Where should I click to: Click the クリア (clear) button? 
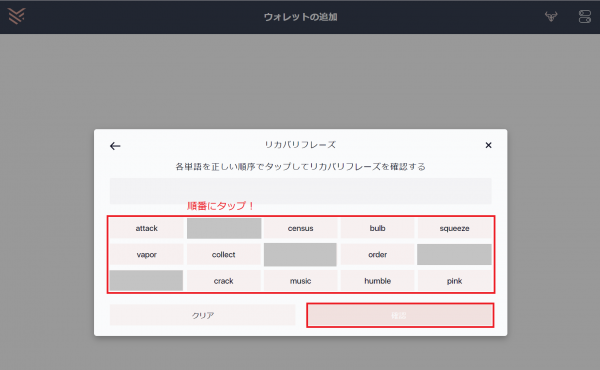pos(202,315)
